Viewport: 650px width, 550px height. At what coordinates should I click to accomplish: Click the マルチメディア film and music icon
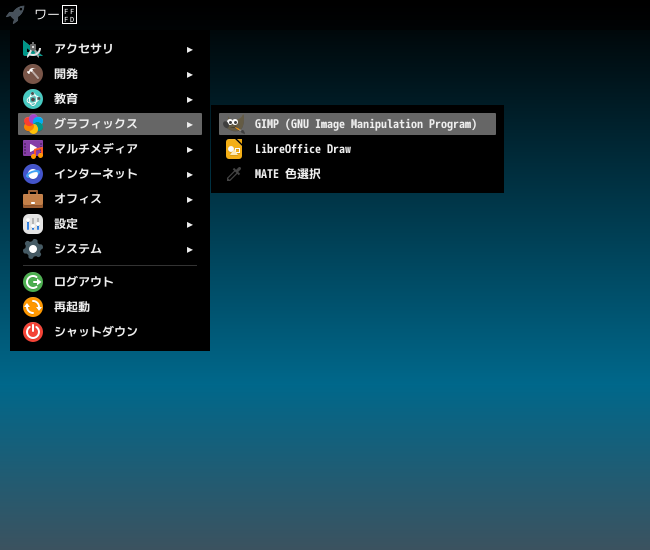(33, 149)
